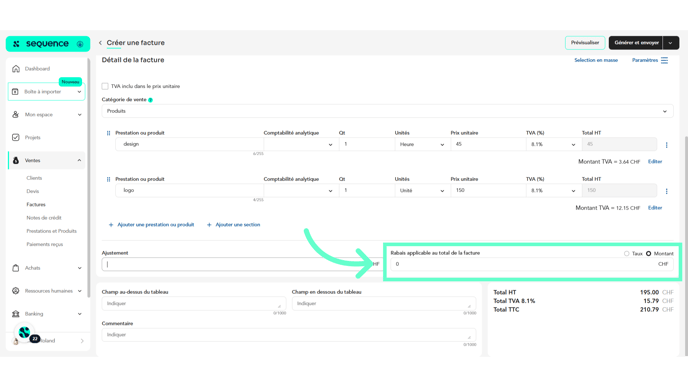Click the Commentaire text field

coord(289,335)
